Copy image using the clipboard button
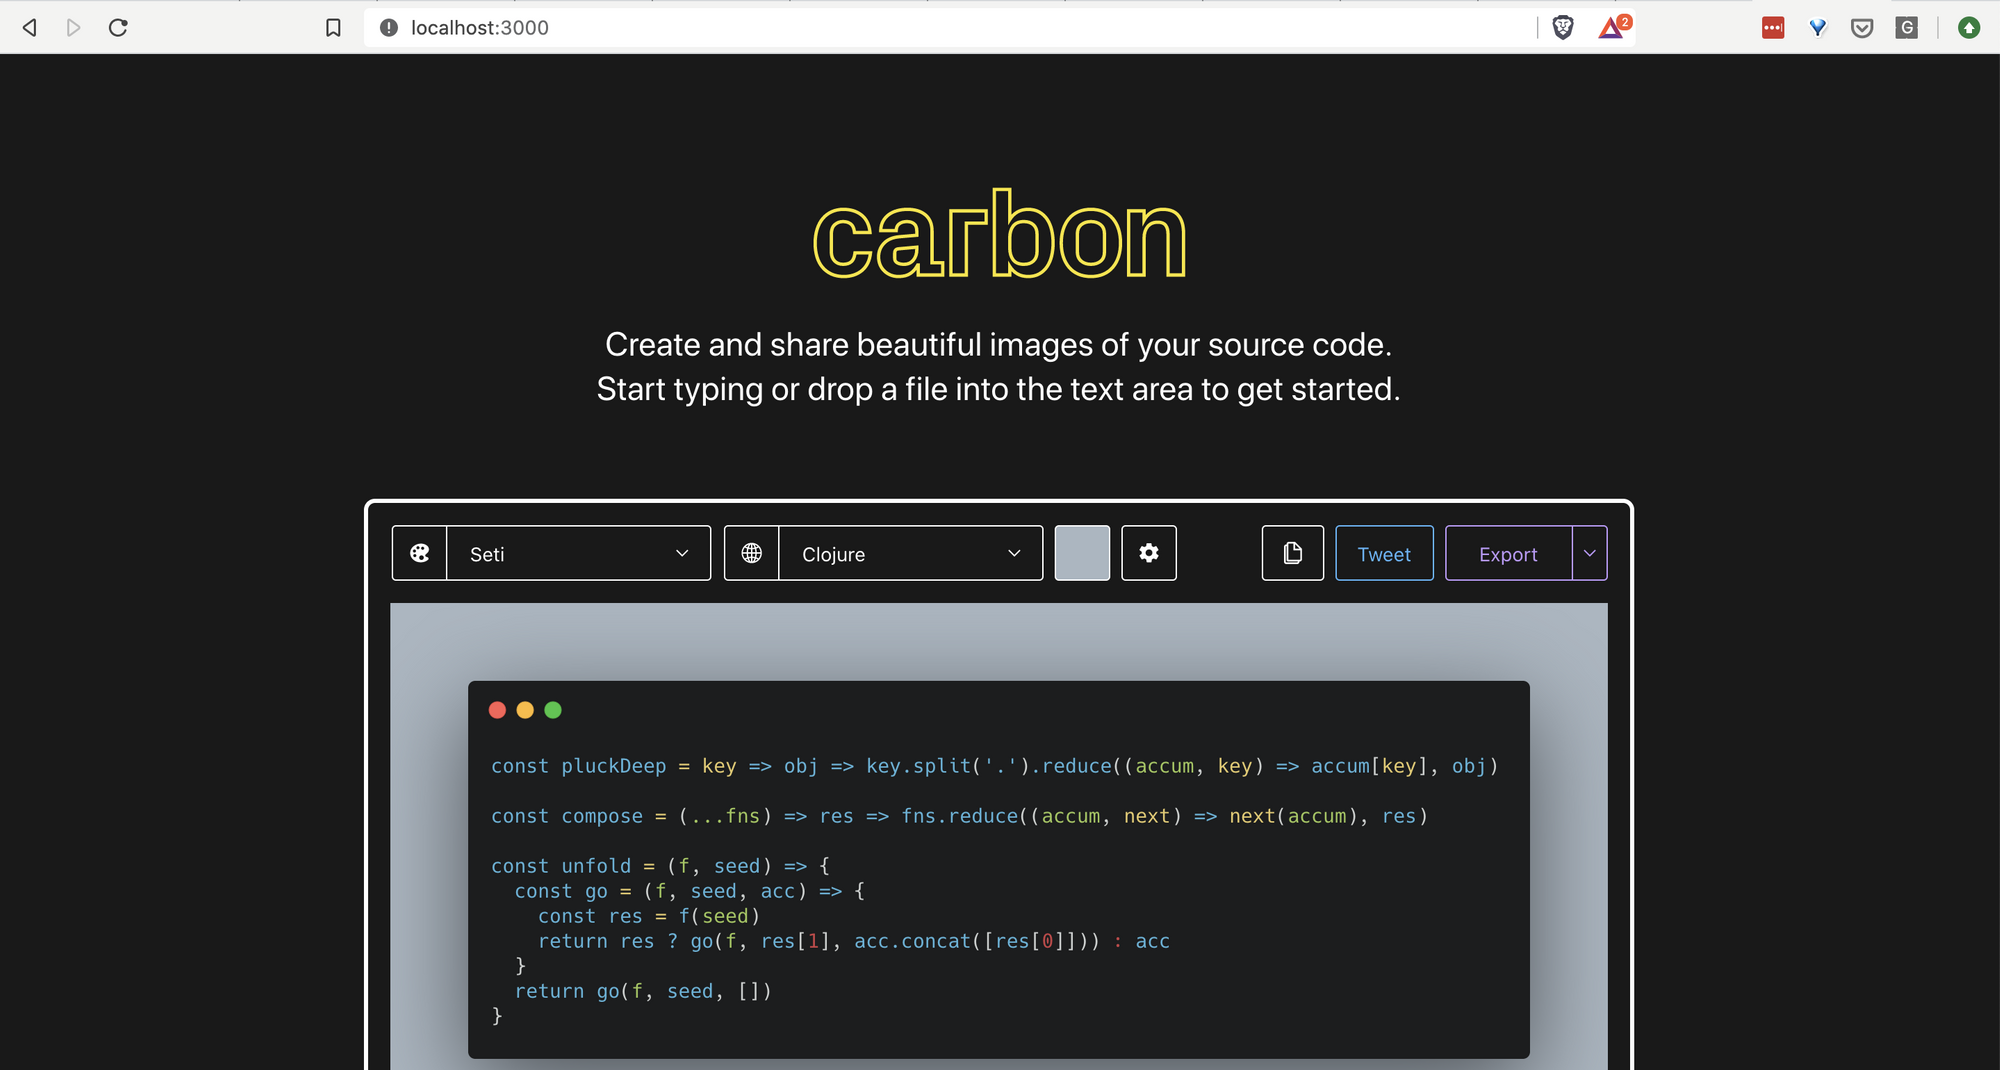The width and height of the screenshot is (2000, 1070). click(1293, 553)
